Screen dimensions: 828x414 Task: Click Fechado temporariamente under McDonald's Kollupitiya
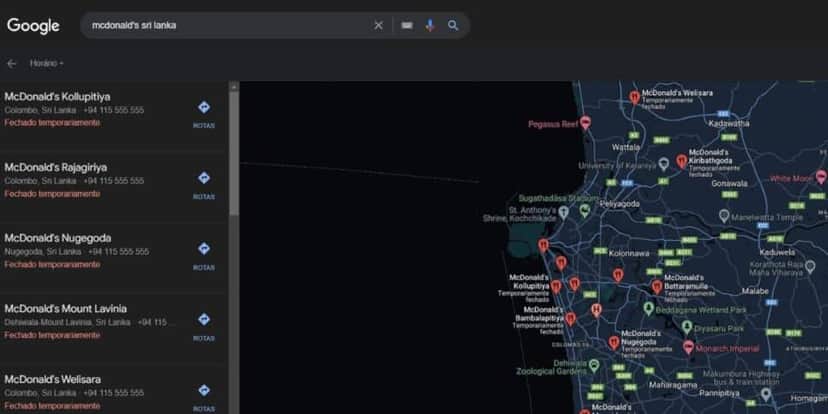pos(52,123)
